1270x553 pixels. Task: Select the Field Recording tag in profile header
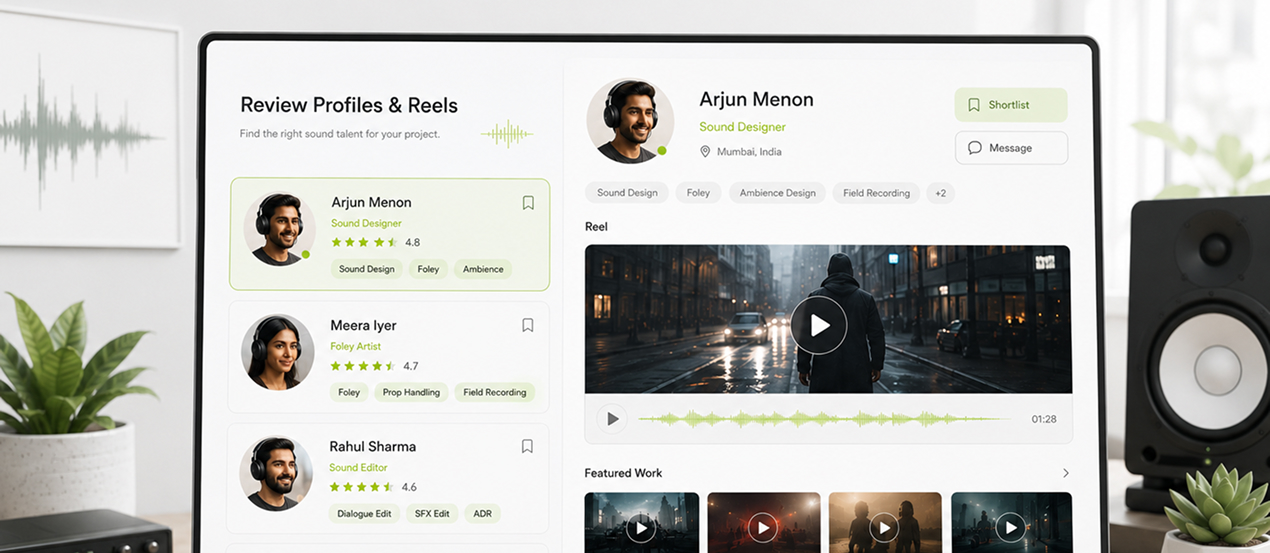(x=876, y=193)
